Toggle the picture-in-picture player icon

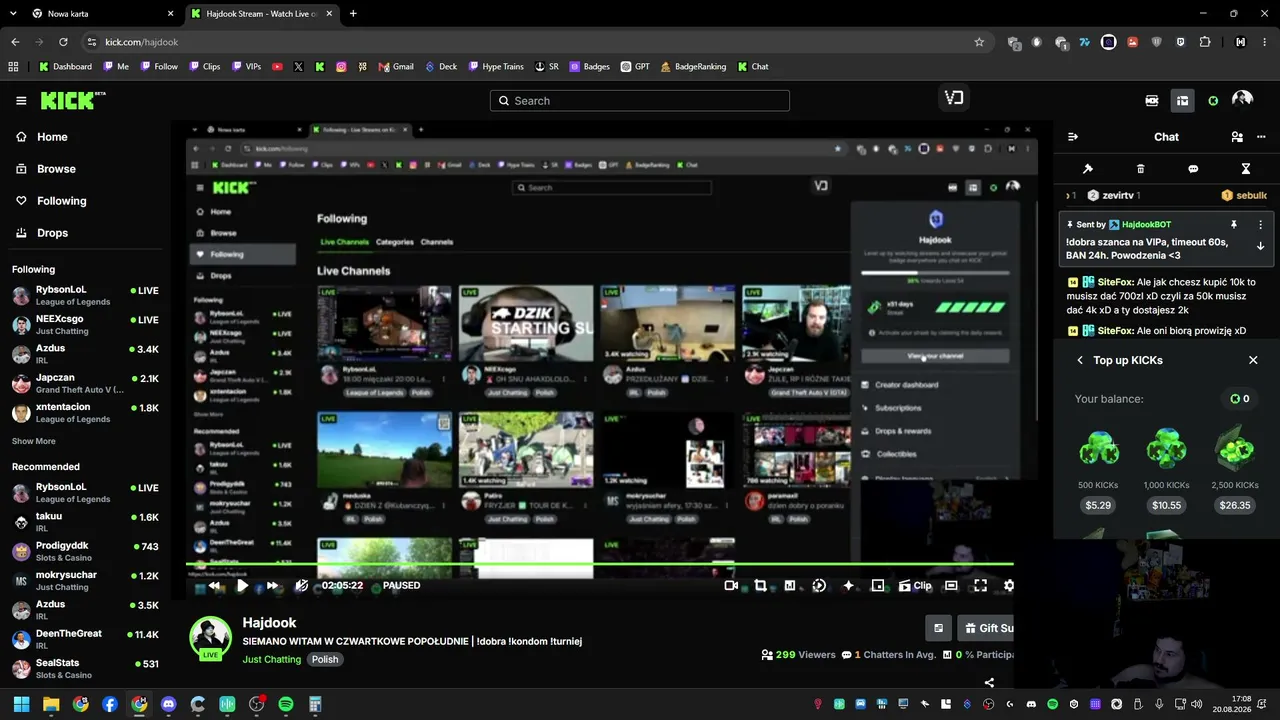point(878,586)
